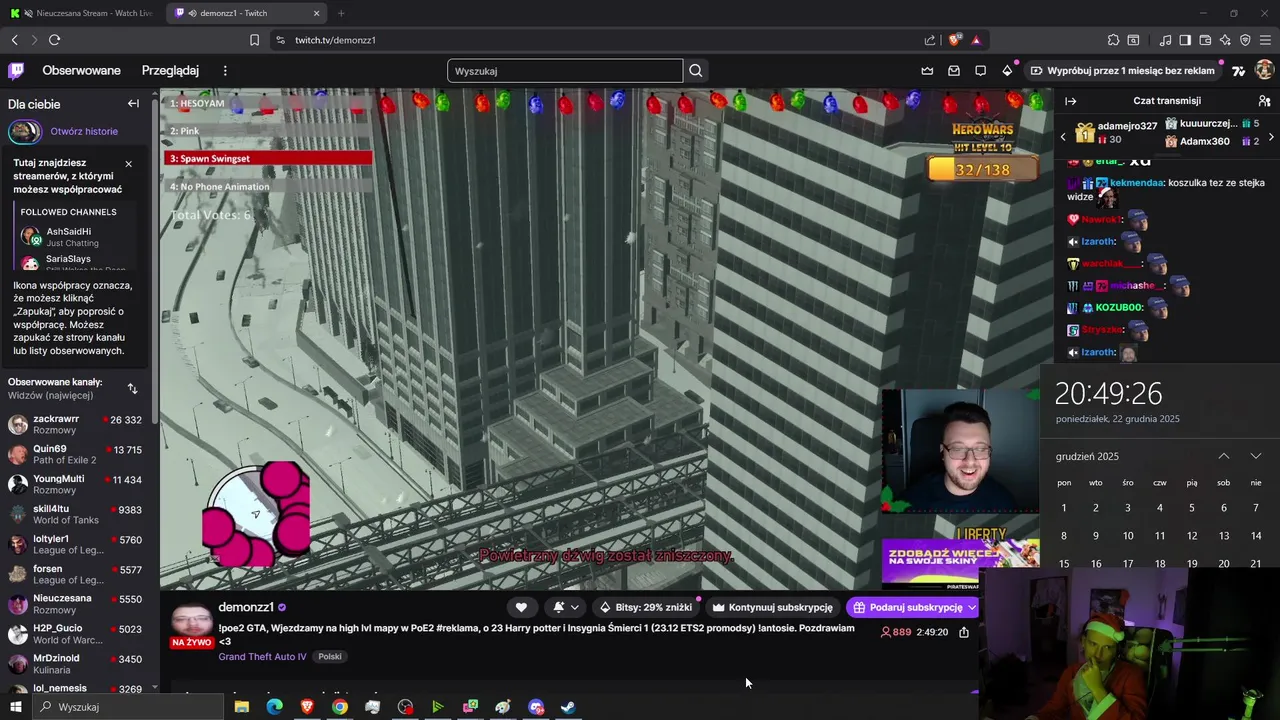Share the stream via the share icon
Screen dimensions: 1280x720
(x=964, y=632)
